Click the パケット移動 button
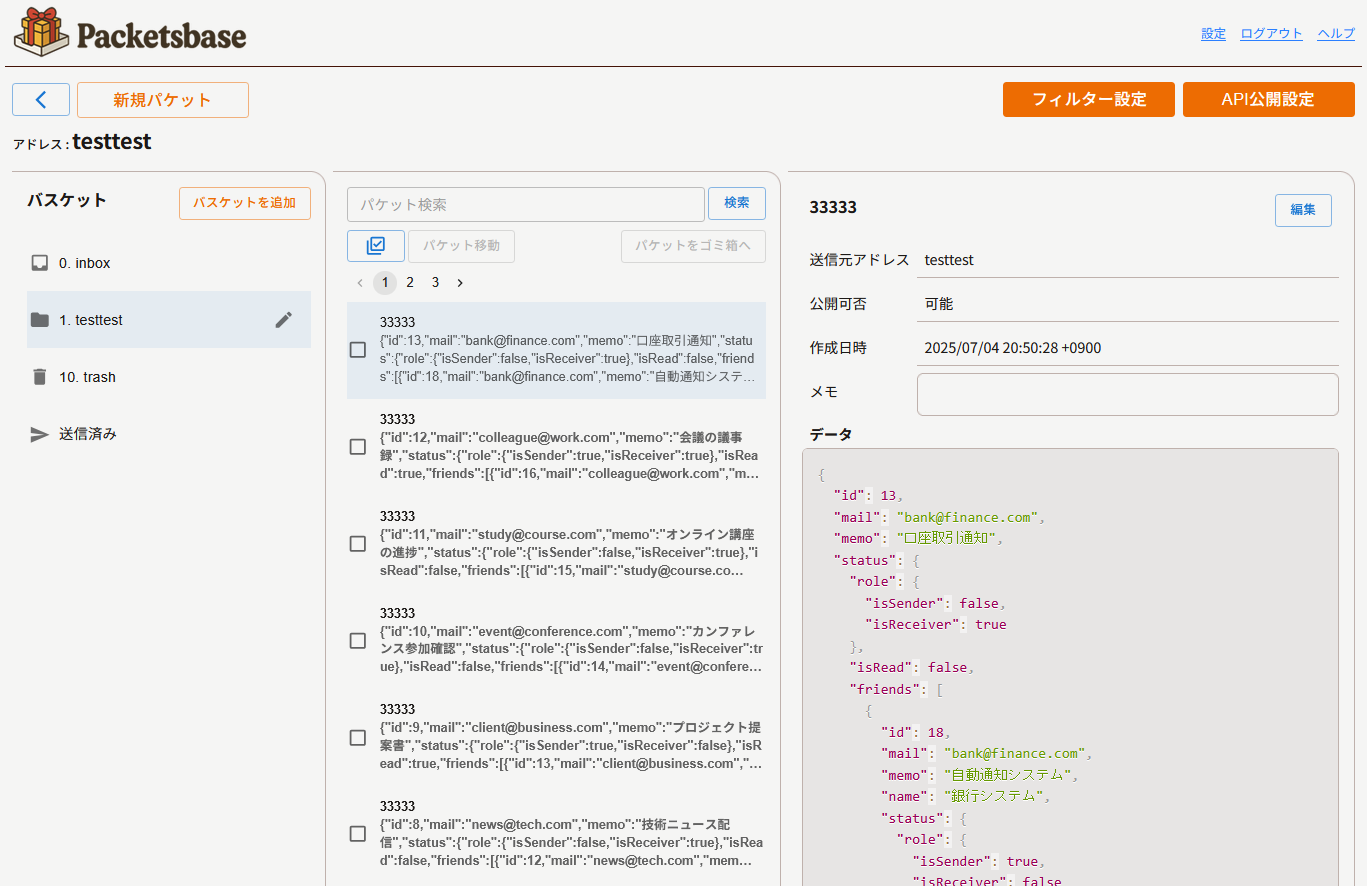Viewport: 1367px width, 886px height. 461,246
